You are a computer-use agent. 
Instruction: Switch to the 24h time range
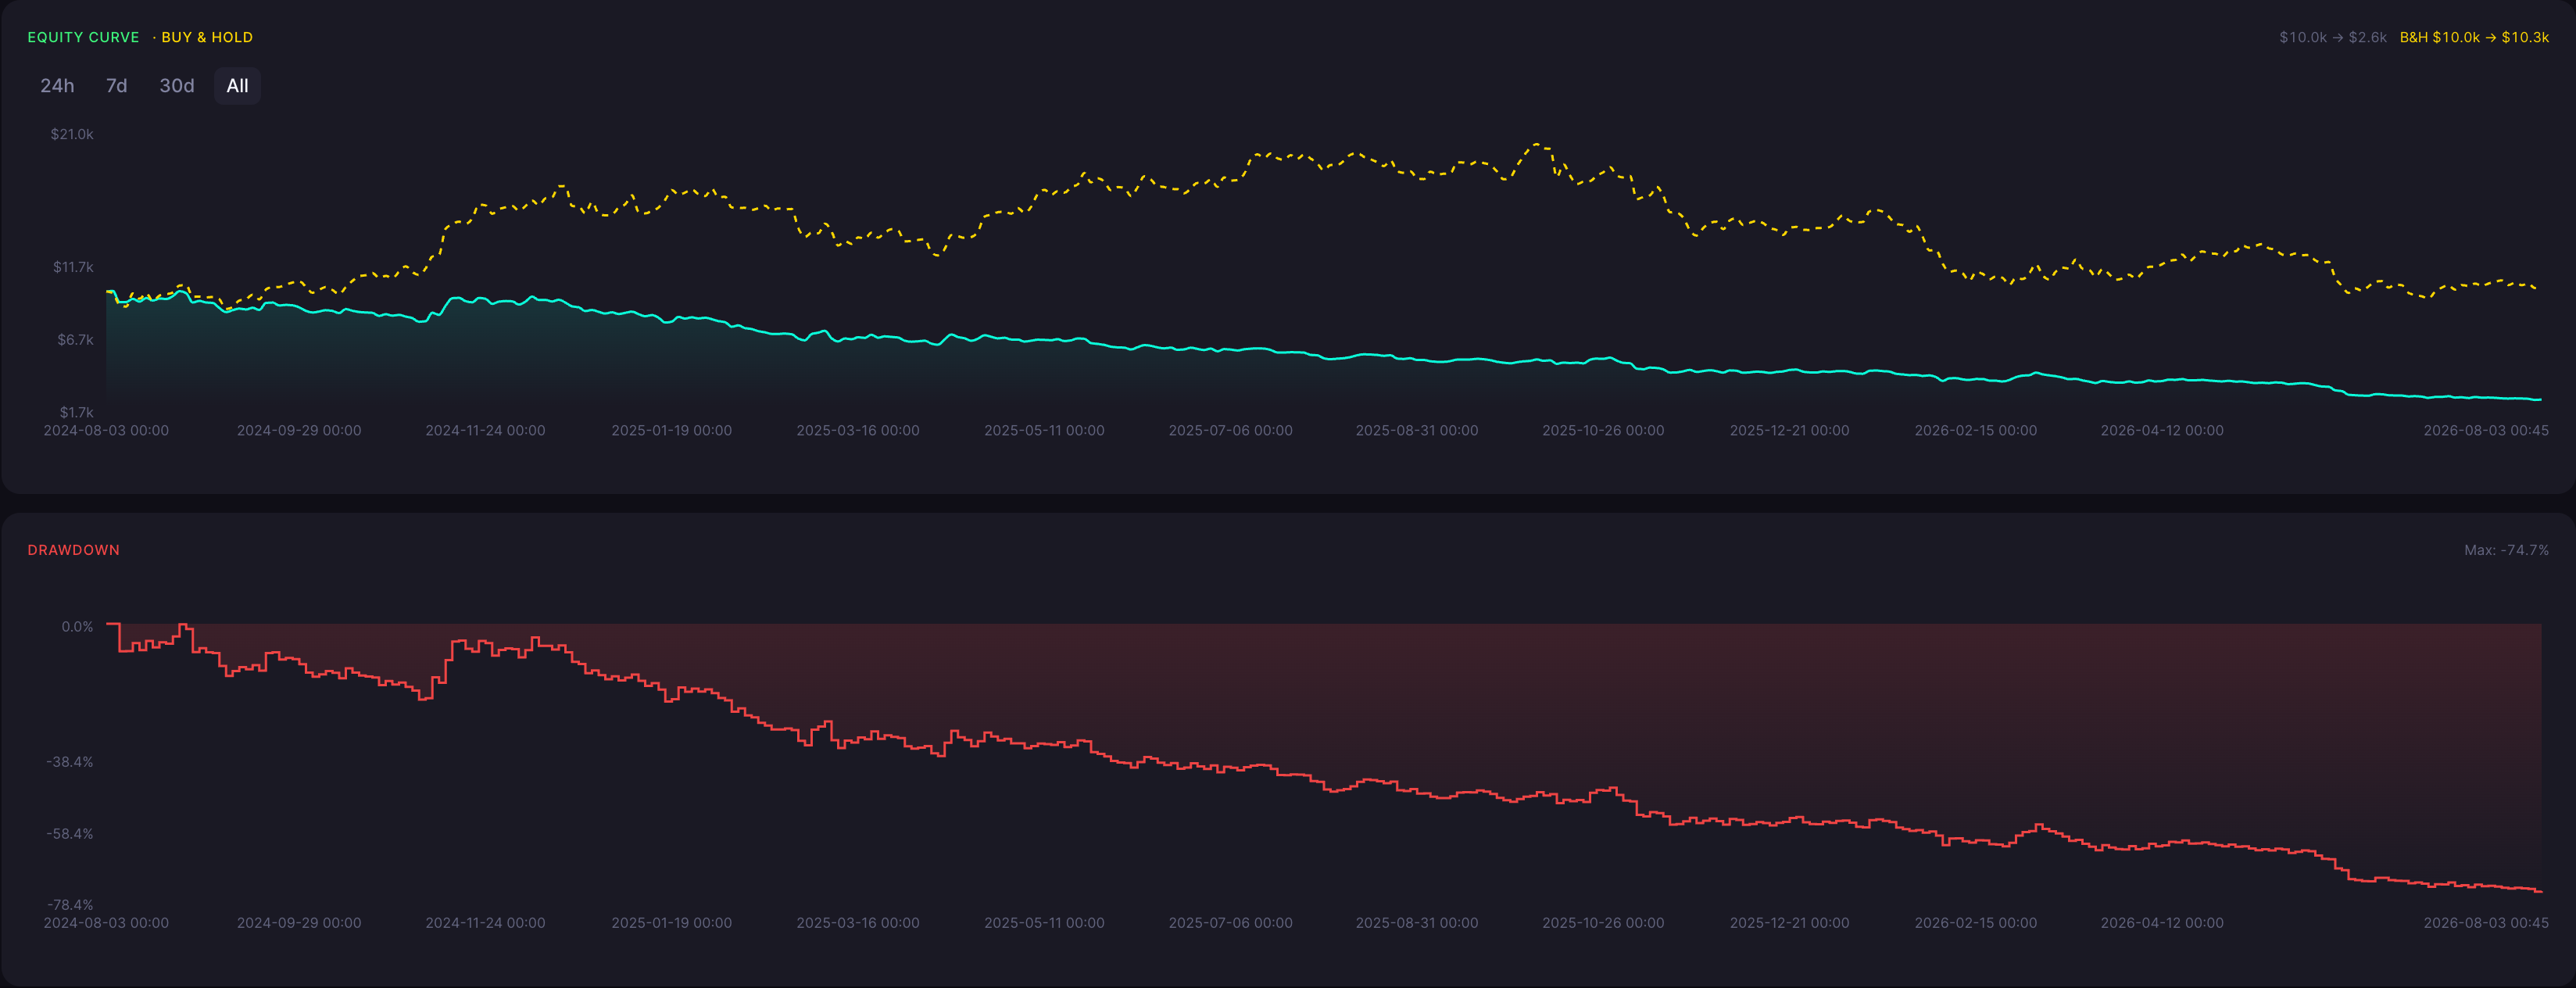(57, 86)
